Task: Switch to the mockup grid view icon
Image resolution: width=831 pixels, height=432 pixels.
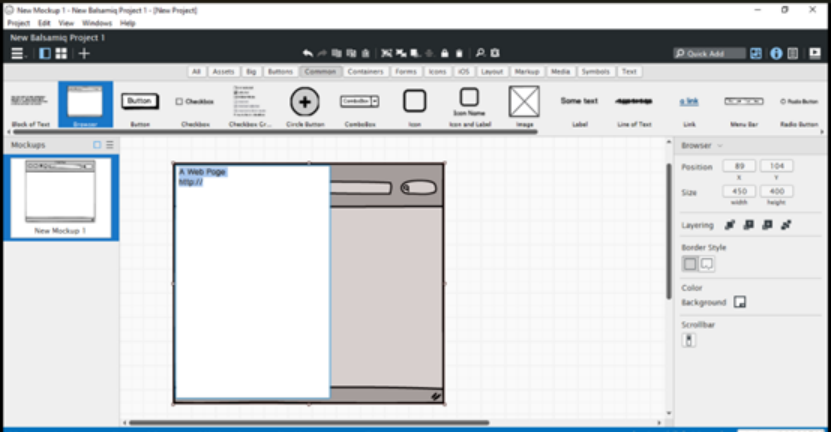Action: coord(61,54)
